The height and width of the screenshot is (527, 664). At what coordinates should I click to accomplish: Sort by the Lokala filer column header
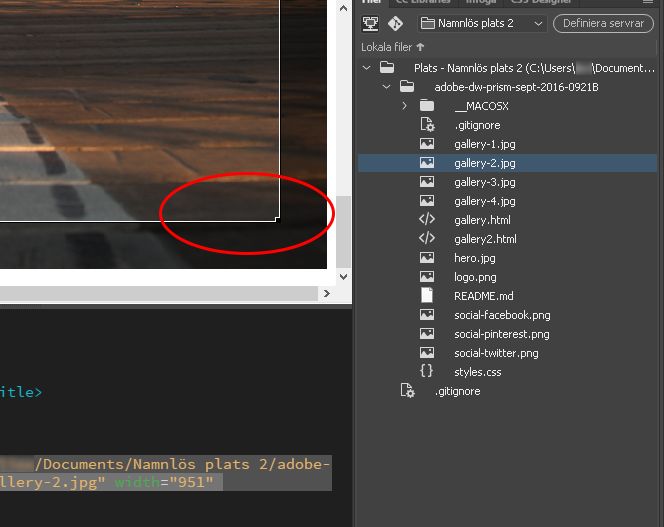click(x=392, y=47)
